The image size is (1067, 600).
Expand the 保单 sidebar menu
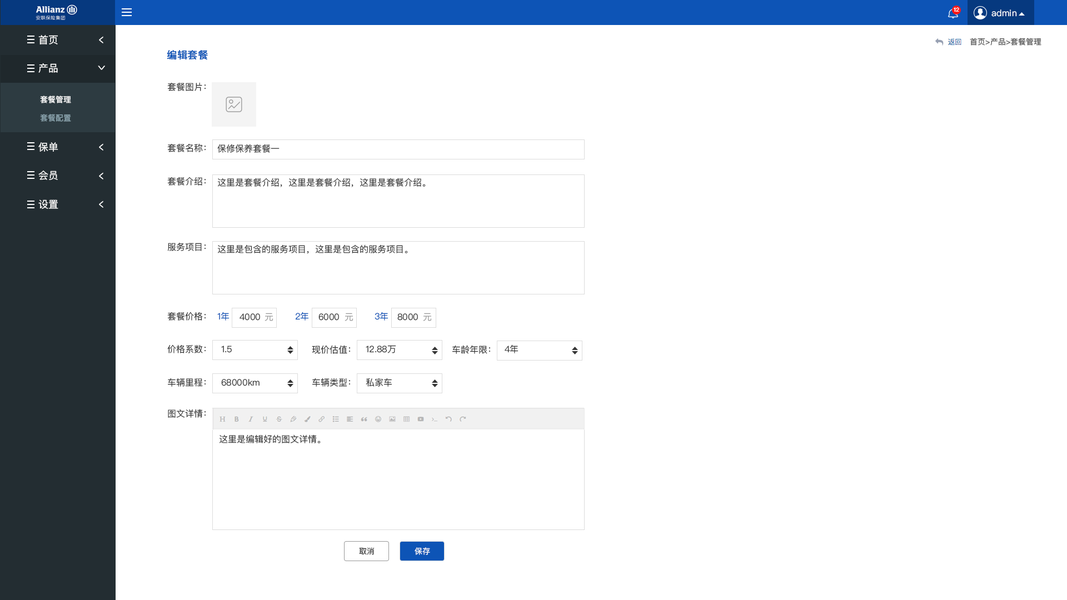tap(58, 147)
